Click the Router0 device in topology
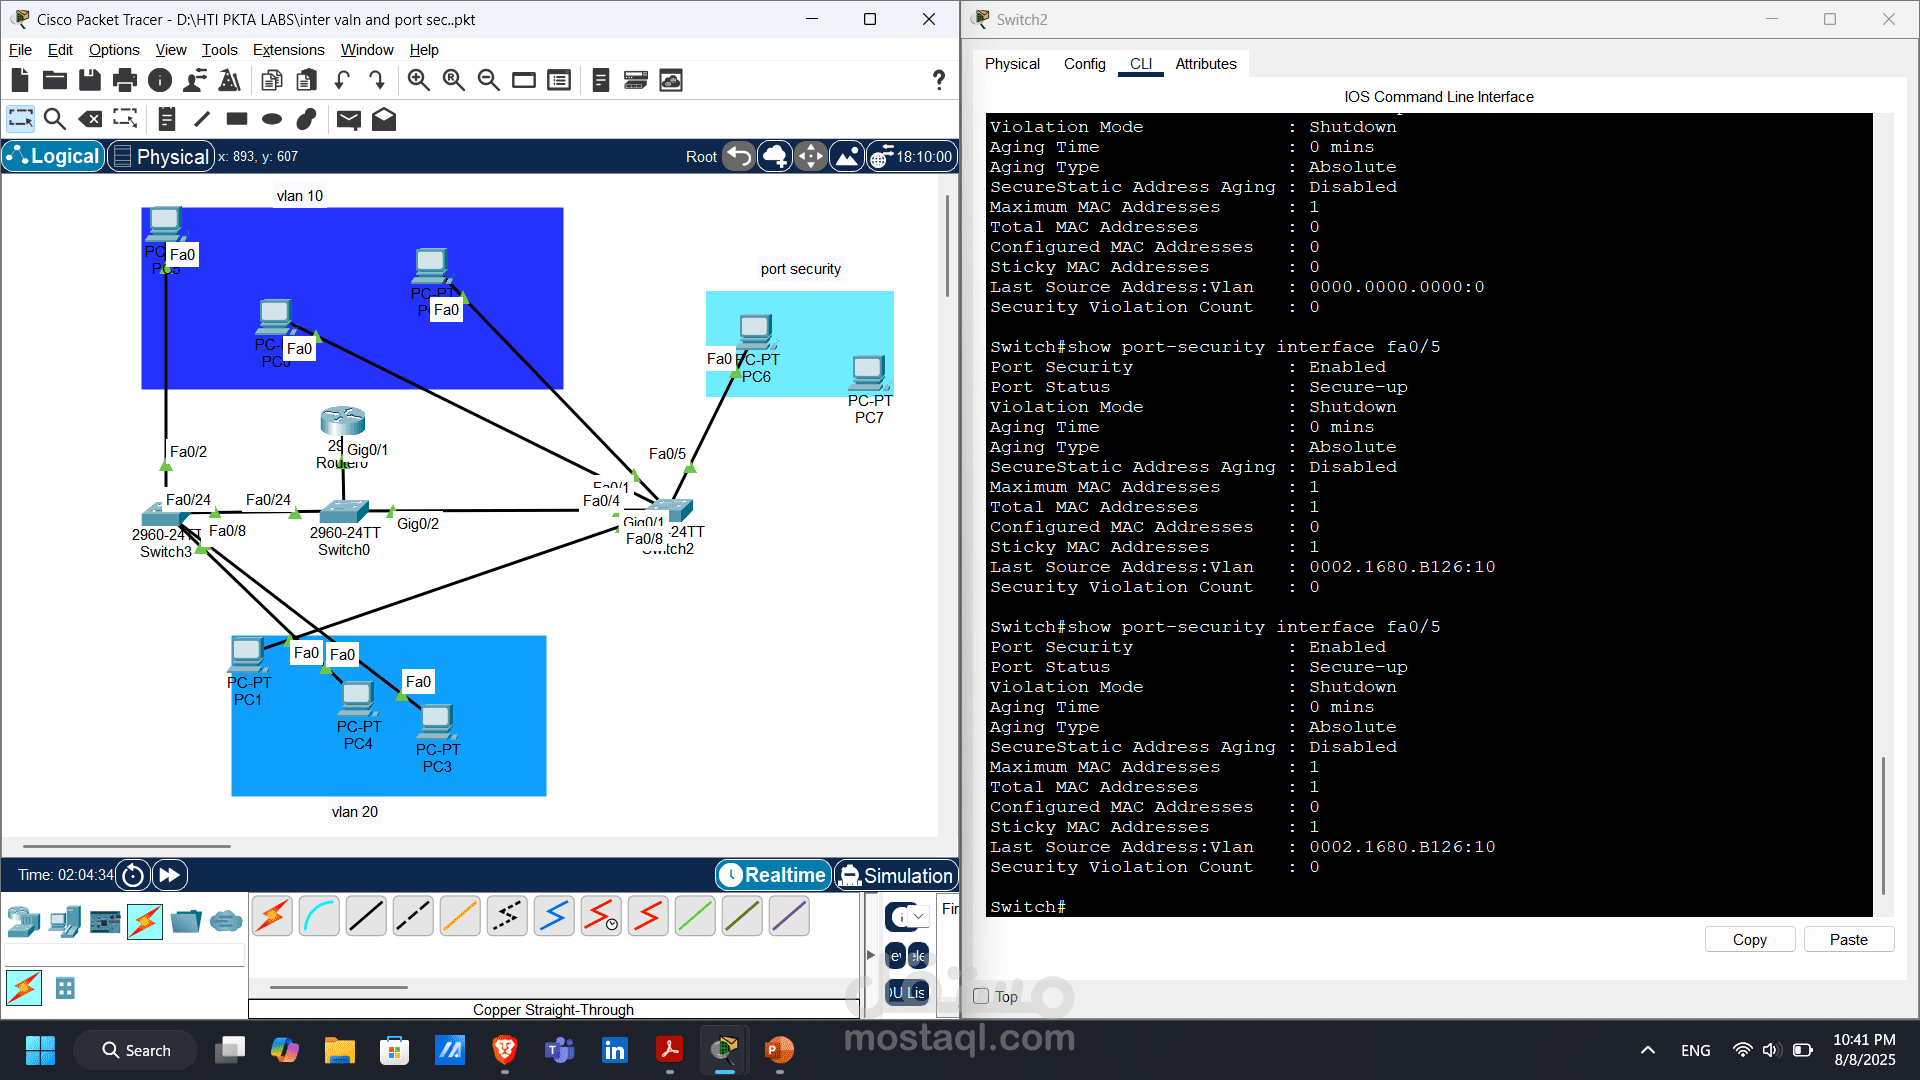This screenshot has height=1080, width=1920. click(343, 421)
